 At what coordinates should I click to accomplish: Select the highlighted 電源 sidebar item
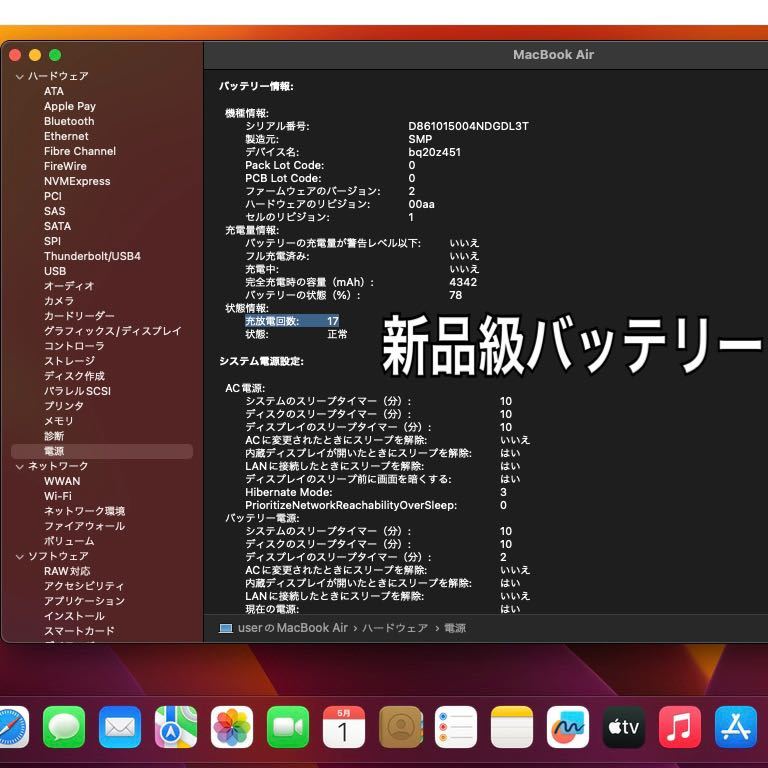pos(102,451)
